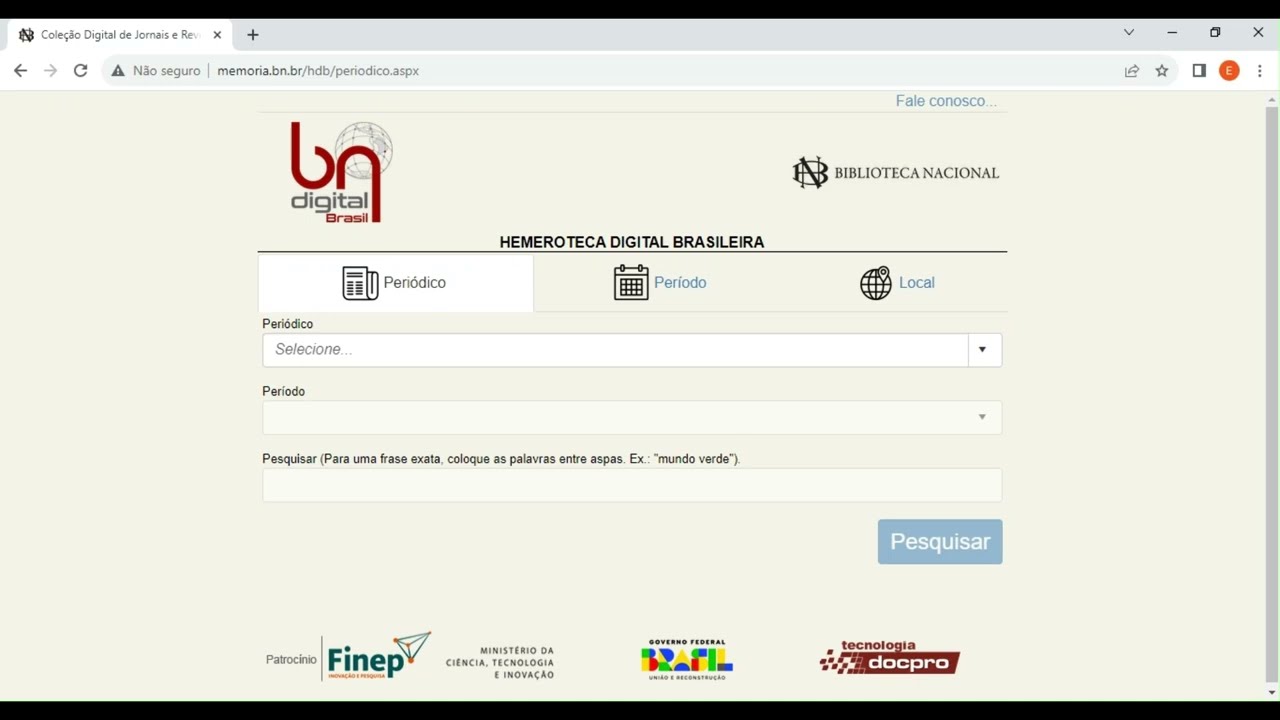Go back using the browser back arrow
Viewport: 1280px width, 720px height.
[x=20, y=71]
